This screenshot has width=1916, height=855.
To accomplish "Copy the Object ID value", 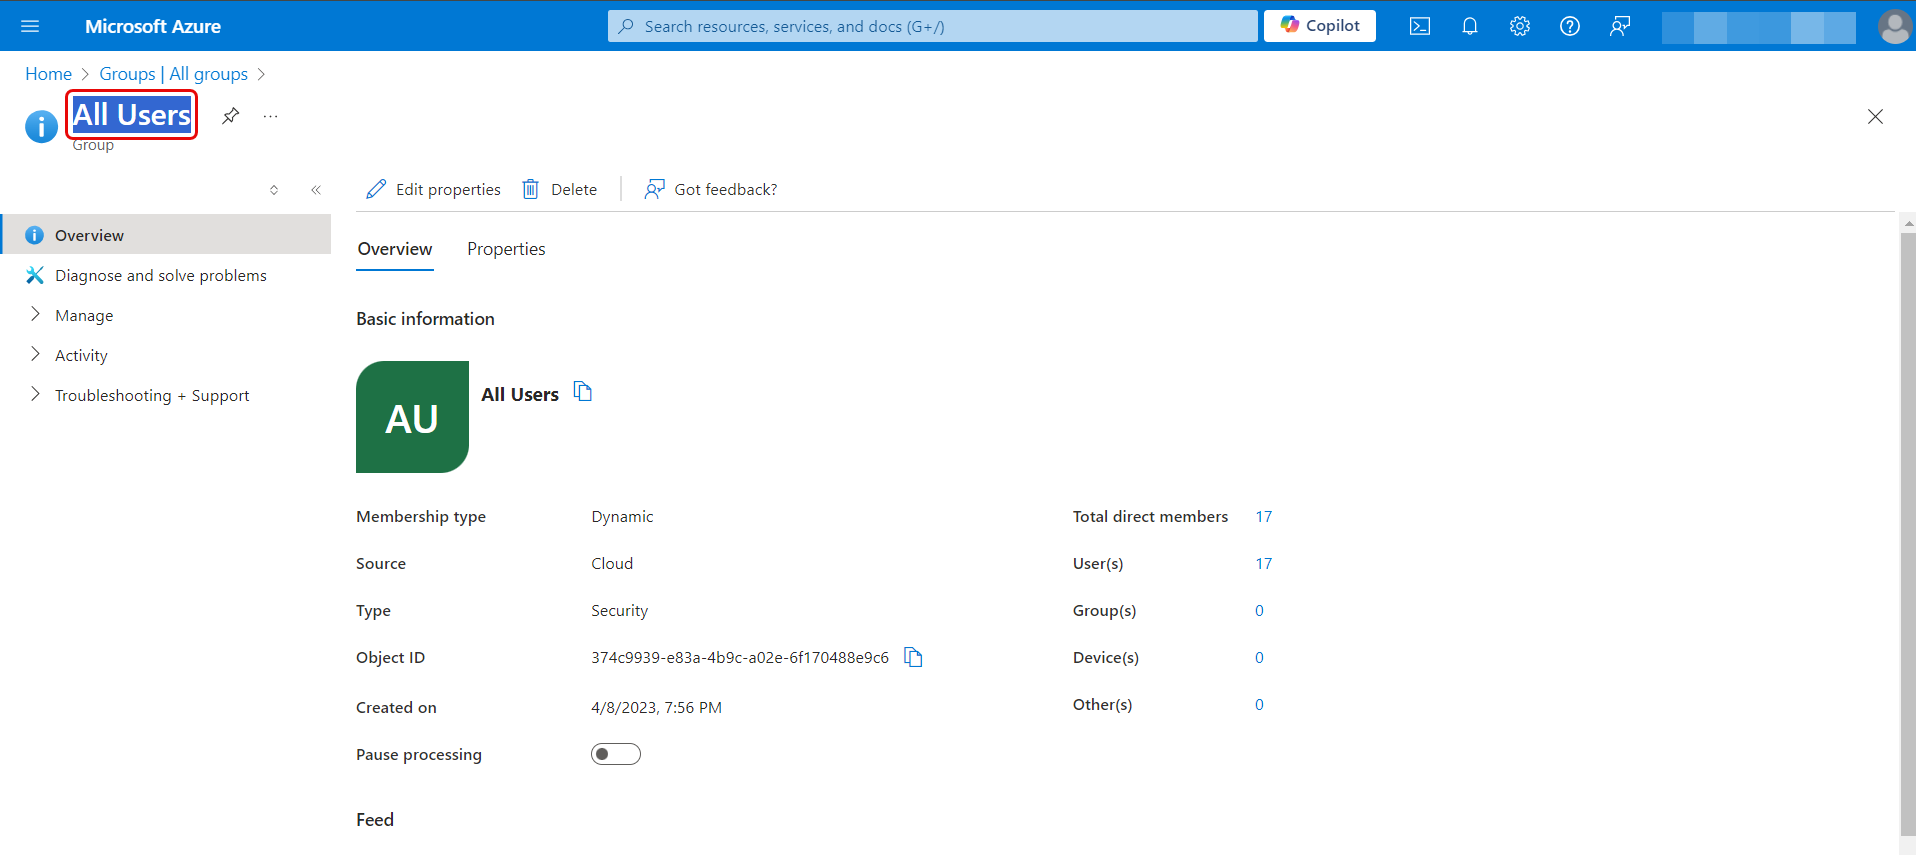I will [913, 657].
